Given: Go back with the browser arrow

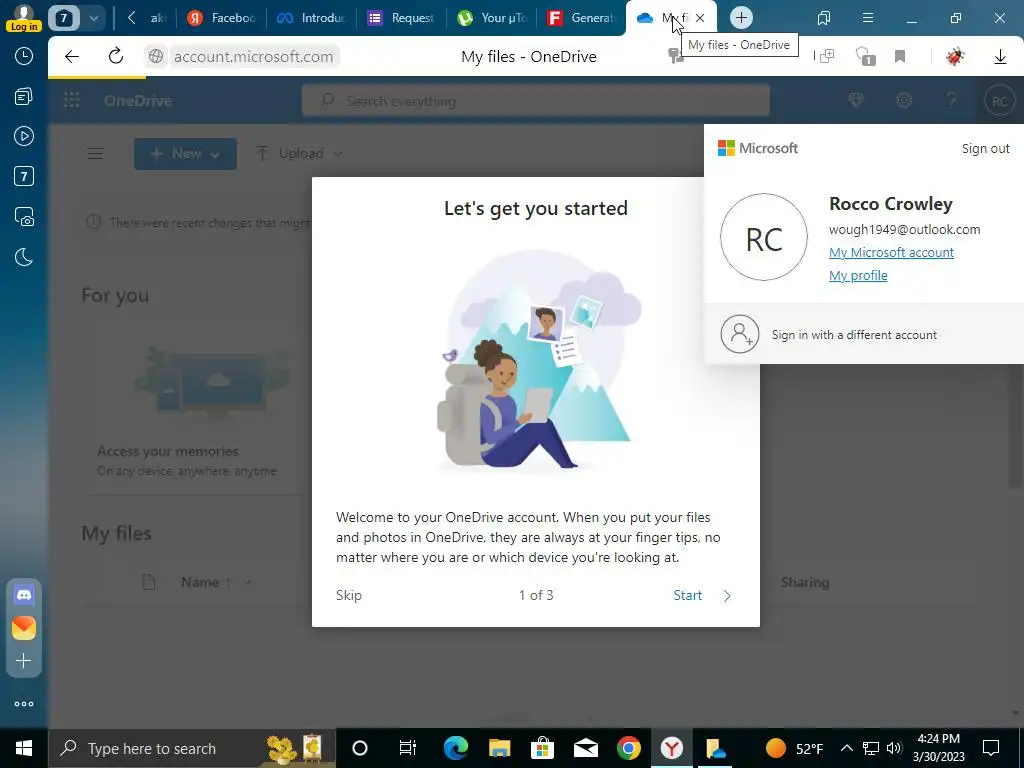Looking at the screenshot, I should (x=72, y=57).
